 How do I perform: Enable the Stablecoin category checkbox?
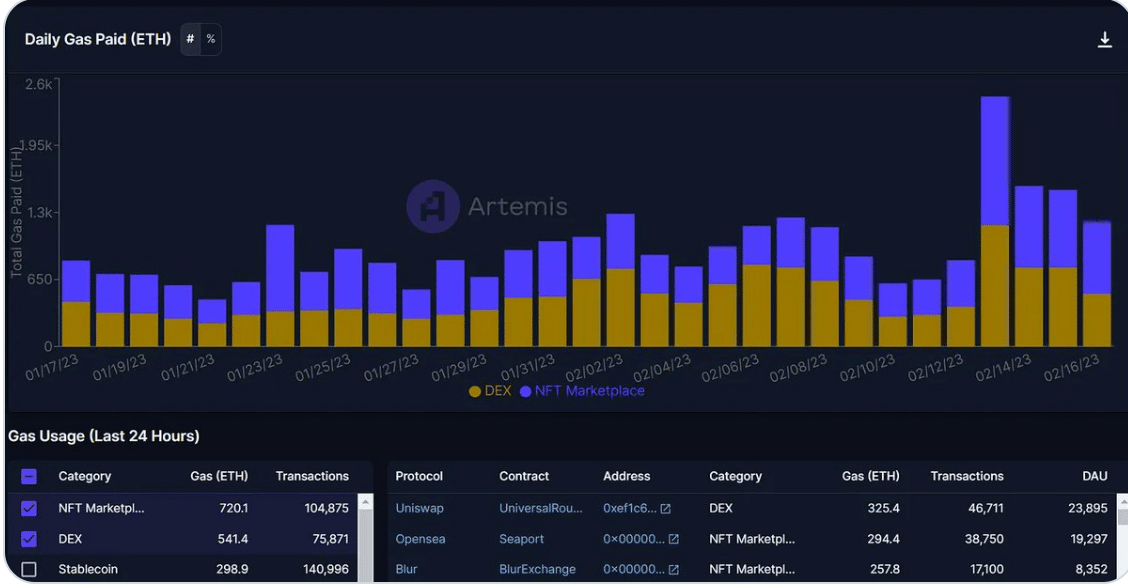pos(28,569)
